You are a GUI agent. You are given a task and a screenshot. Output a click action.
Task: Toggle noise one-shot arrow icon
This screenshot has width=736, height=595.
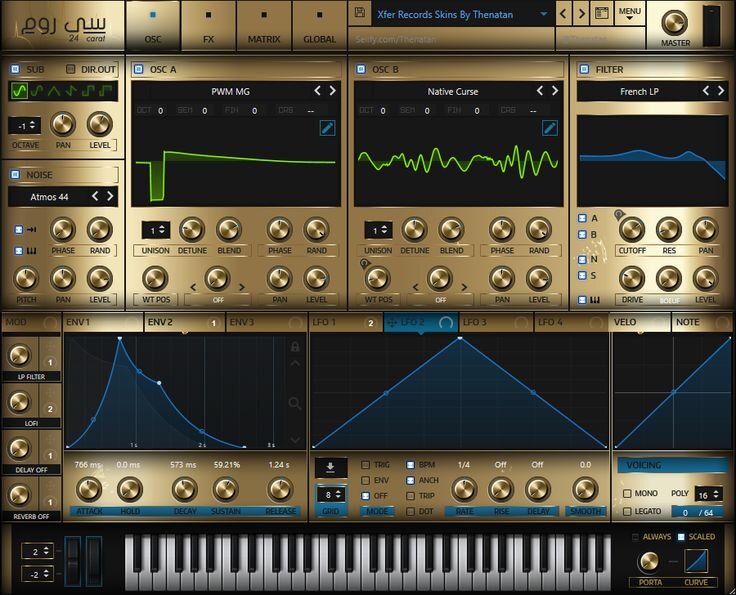[x=31, y=229]
